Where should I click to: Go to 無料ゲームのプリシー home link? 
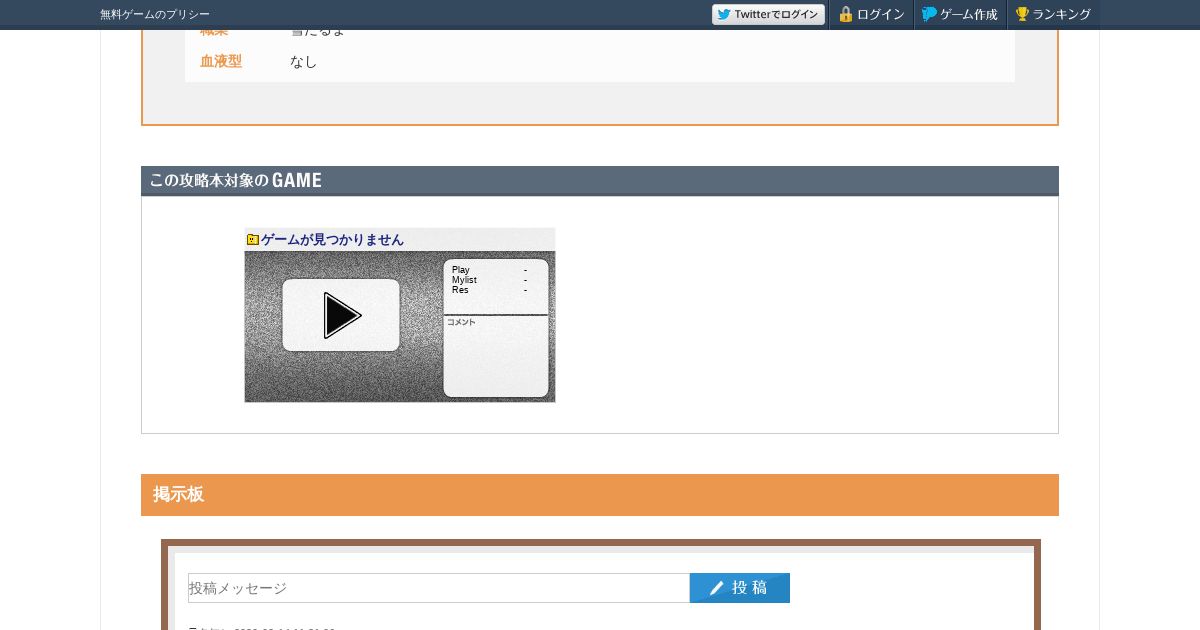pos(155,14)
